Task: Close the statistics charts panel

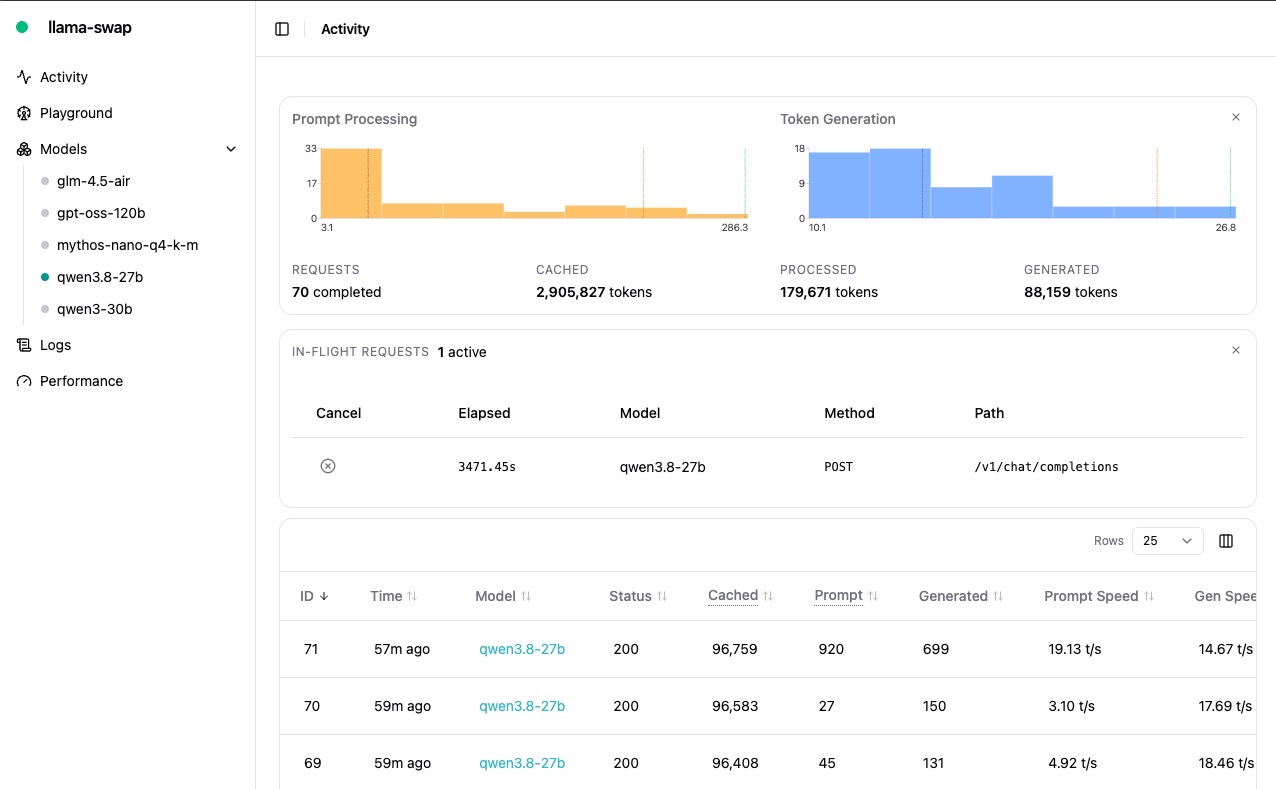Action: (1236, 117)
